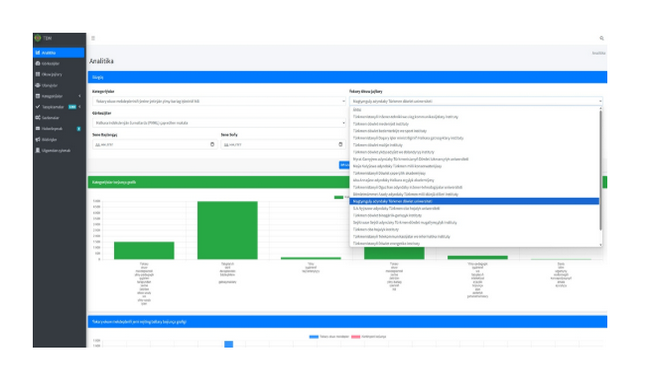This screenshot has width=650, height=388.
Task: Select Türkmen döwlet maliýe instituty option
Action: (x=378, y=145)
